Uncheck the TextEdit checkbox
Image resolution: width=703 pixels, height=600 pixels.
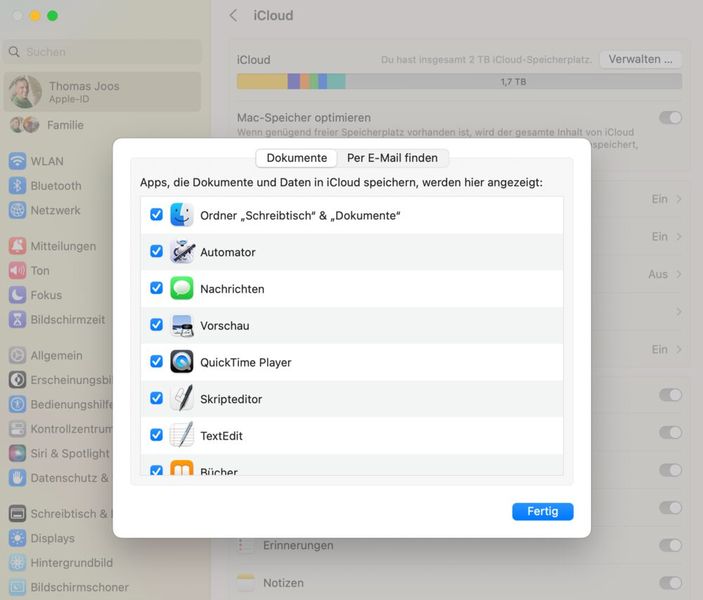point(156,435)
